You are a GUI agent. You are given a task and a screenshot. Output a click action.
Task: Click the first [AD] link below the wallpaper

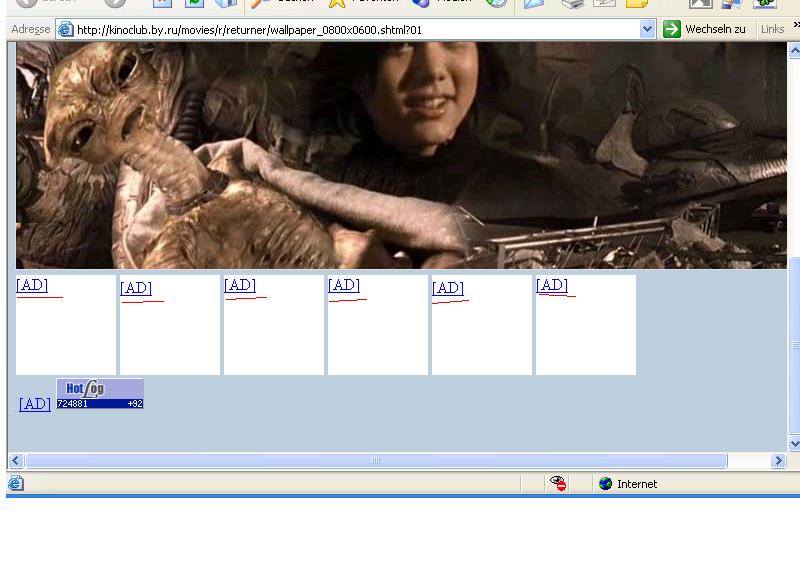tap(32, 285)
